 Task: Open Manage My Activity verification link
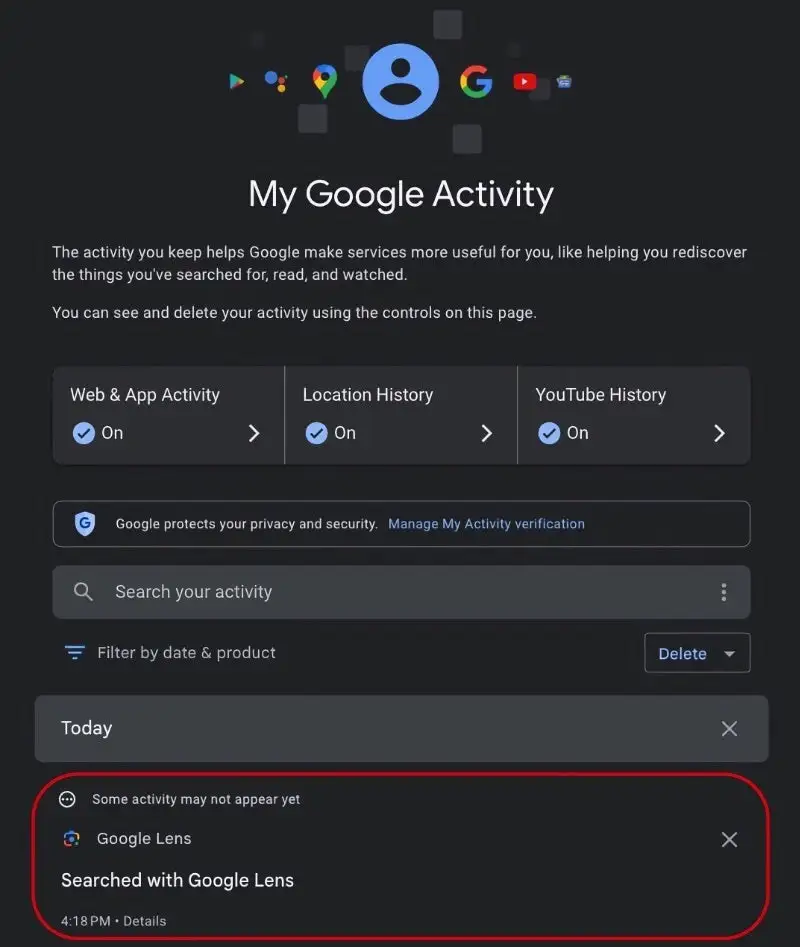pos(486,523)
